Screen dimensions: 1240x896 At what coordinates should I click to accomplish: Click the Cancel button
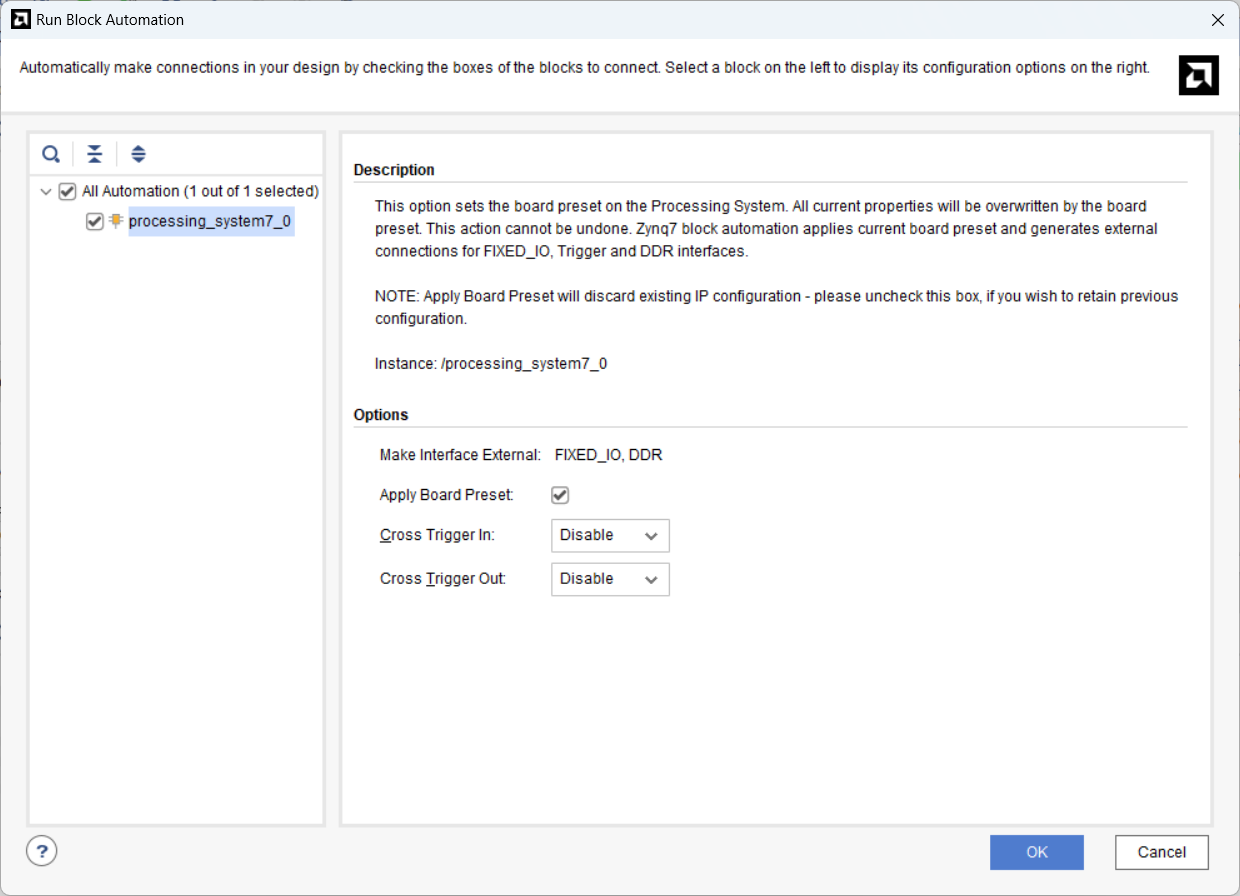(1162, 852)
